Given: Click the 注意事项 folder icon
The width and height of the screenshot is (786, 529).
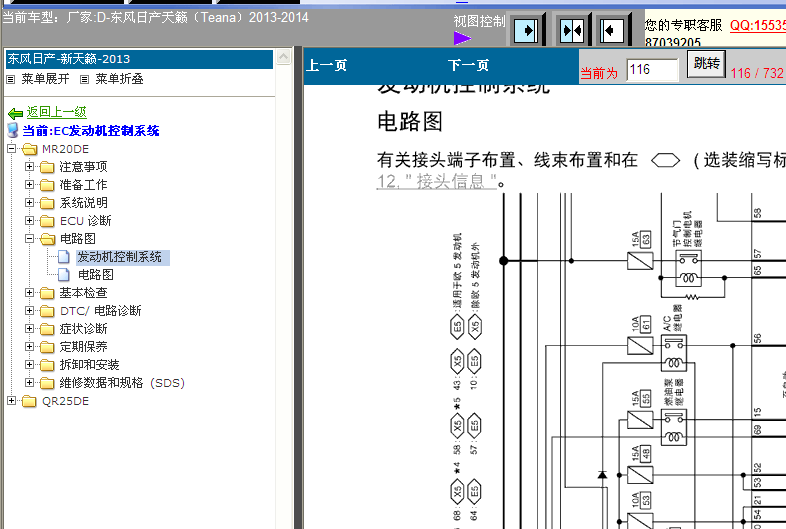Looking at the screenshot, I should point(47,167).
